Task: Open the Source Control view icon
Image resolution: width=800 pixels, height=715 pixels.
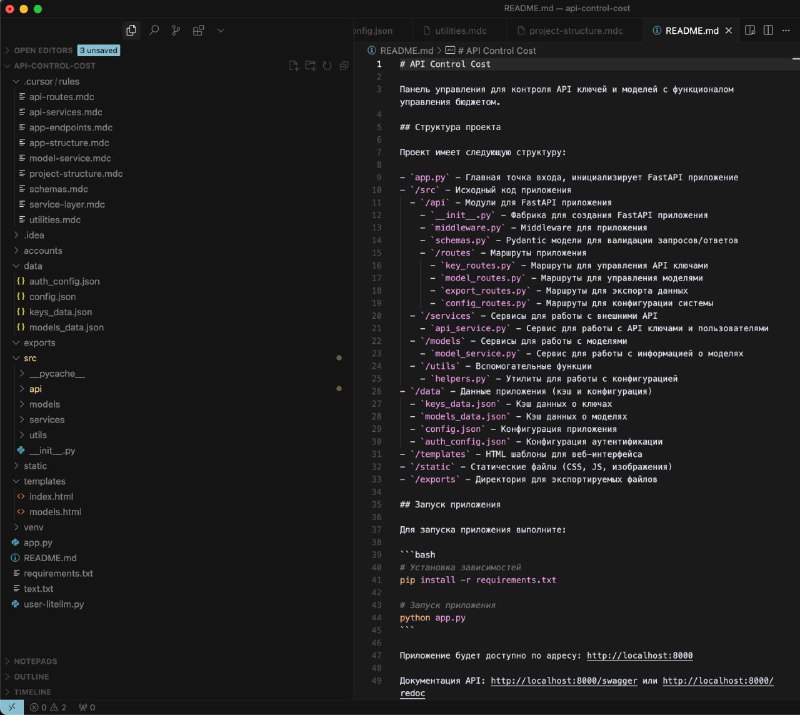Action: (176, 31)
